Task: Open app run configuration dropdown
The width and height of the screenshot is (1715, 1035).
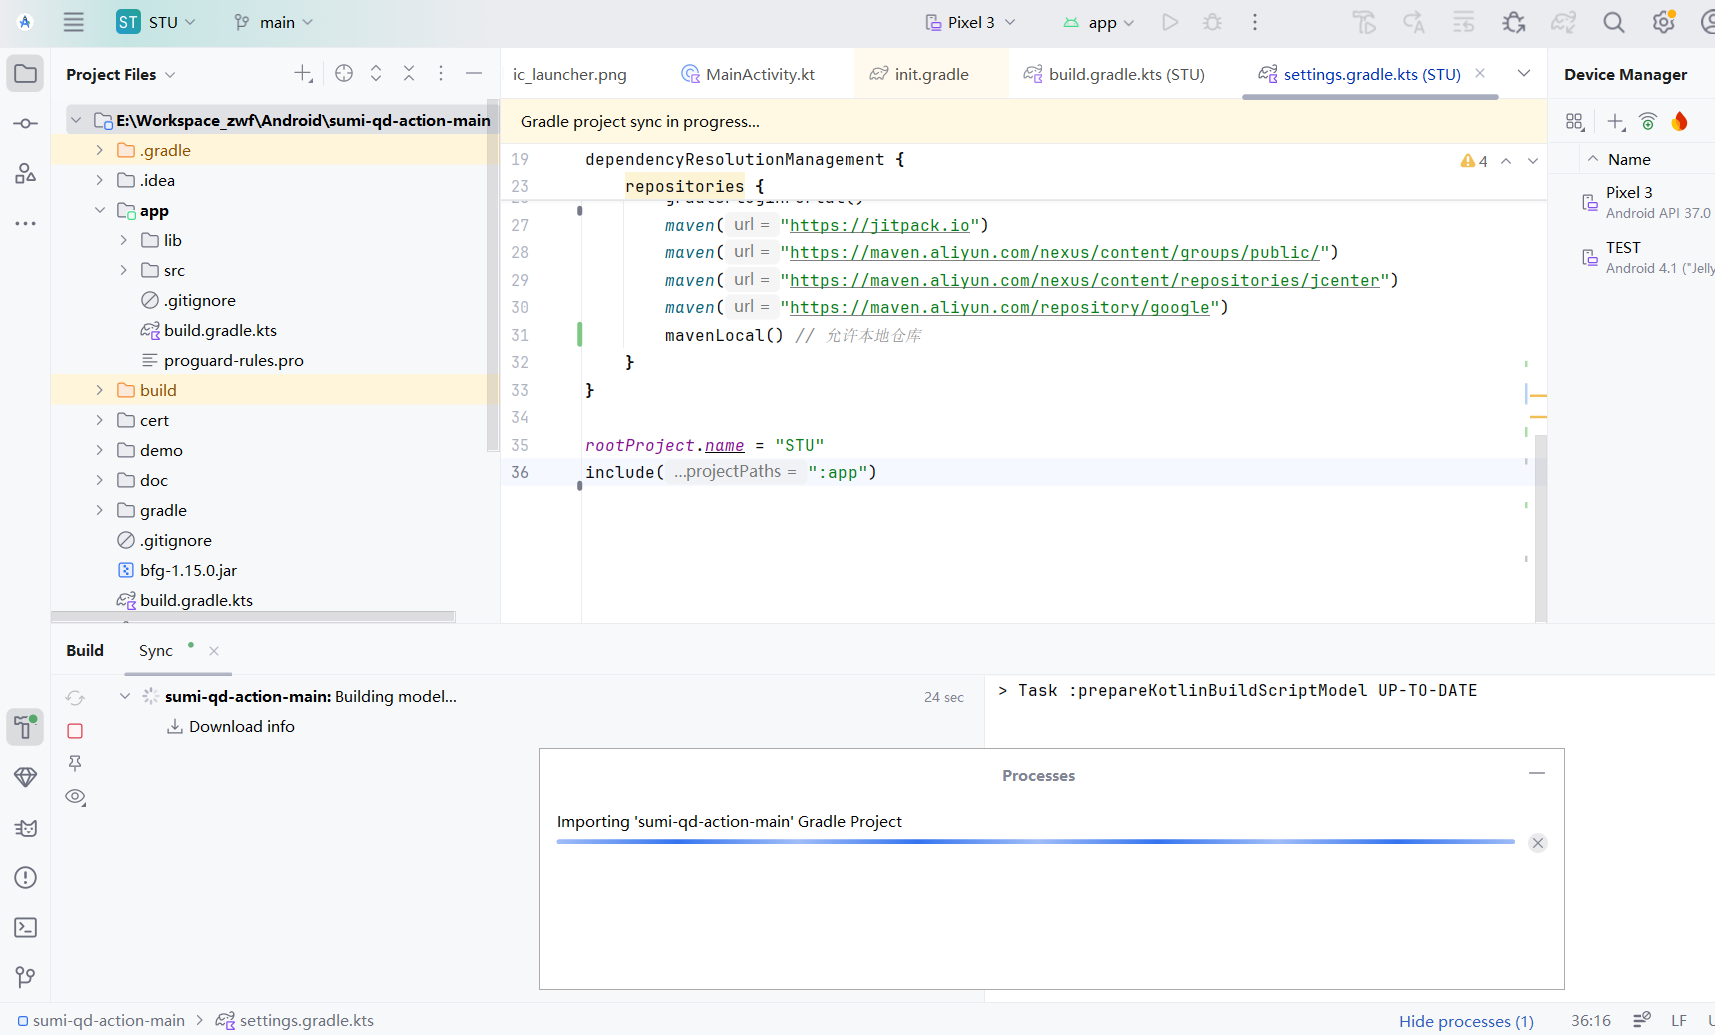Action: point(1098,22)
